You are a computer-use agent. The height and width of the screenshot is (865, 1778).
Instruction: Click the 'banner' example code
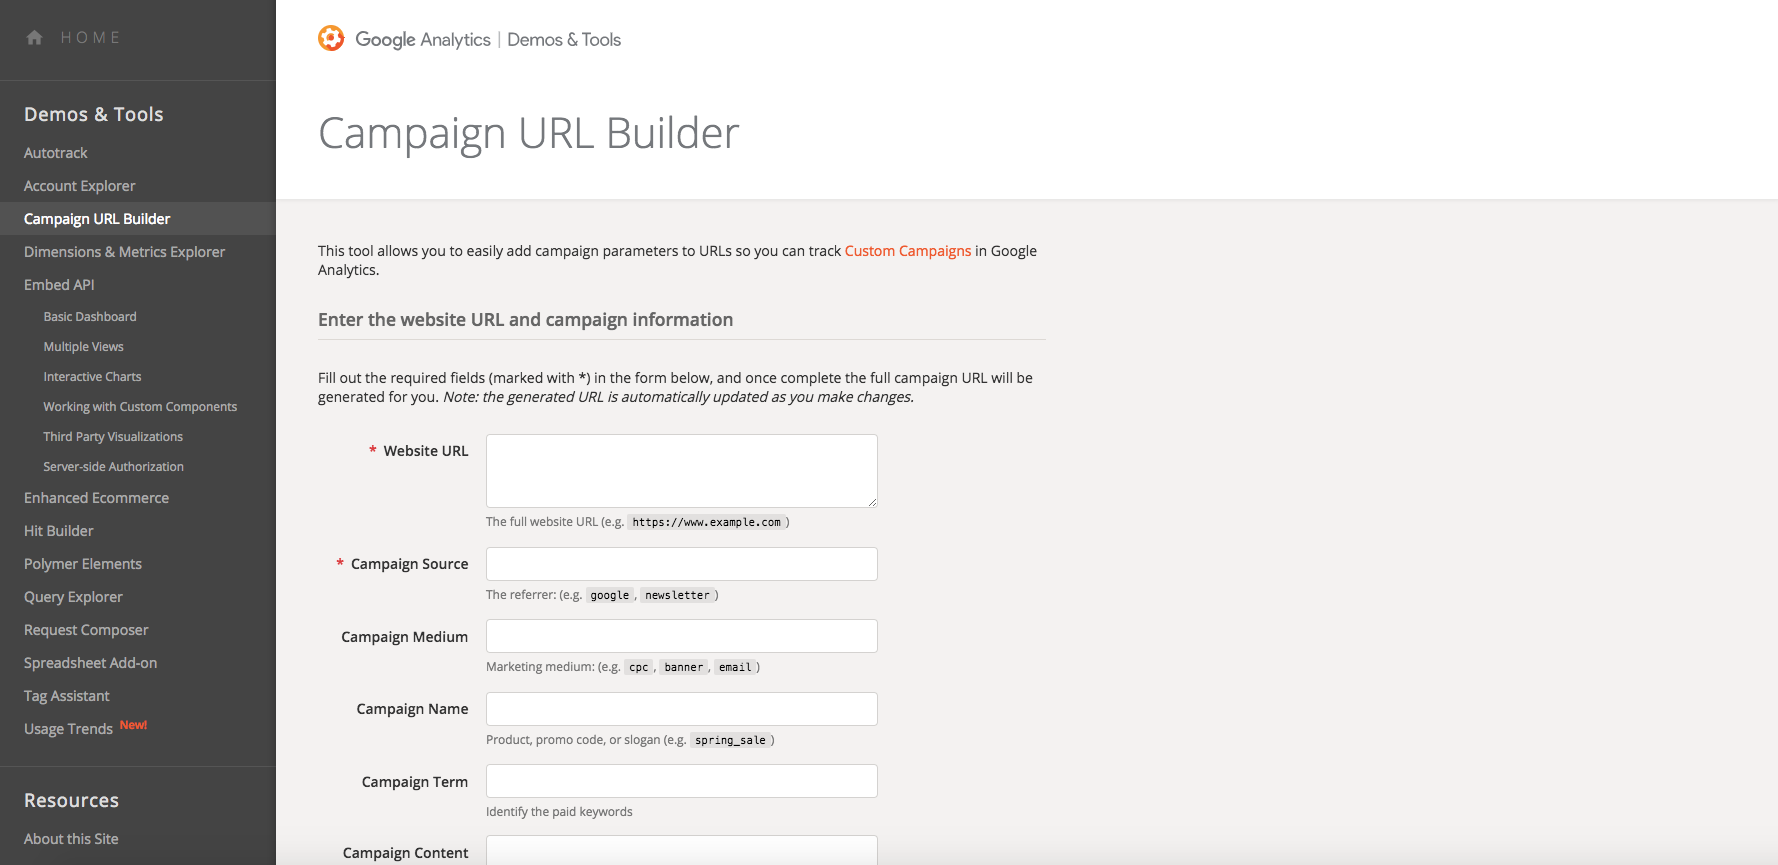[684, 667]
